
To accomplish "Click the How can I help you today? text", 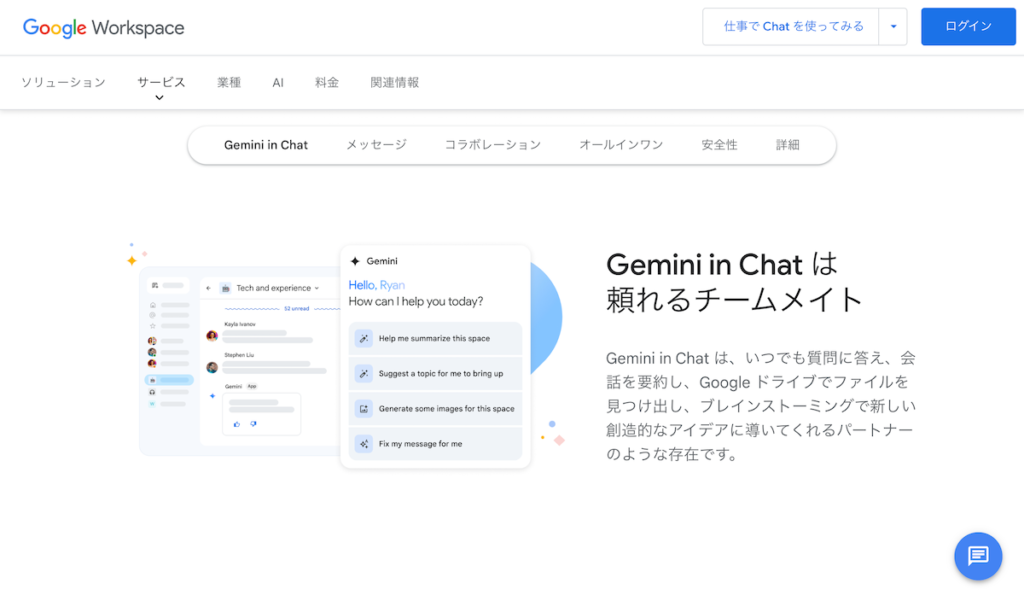I will [x=416, y=301].
